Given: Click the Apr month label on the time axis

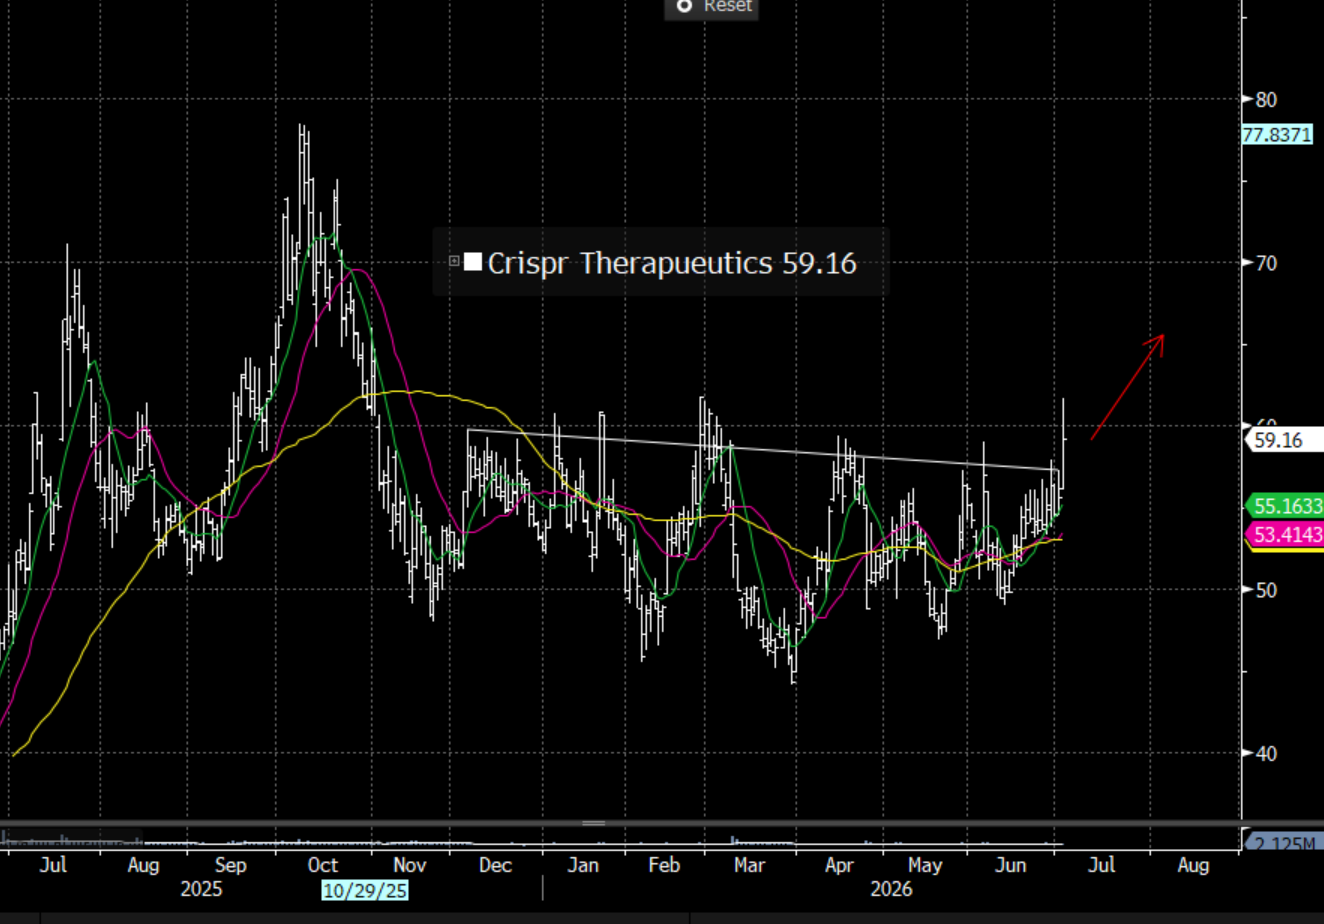Looking at the screenshot, I should coord(839,865).
